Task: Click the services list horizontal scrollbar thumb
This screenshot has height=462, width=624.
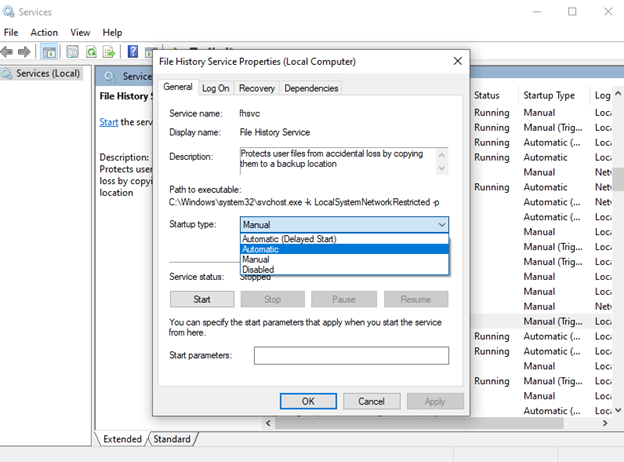Action: pos(419,423)
